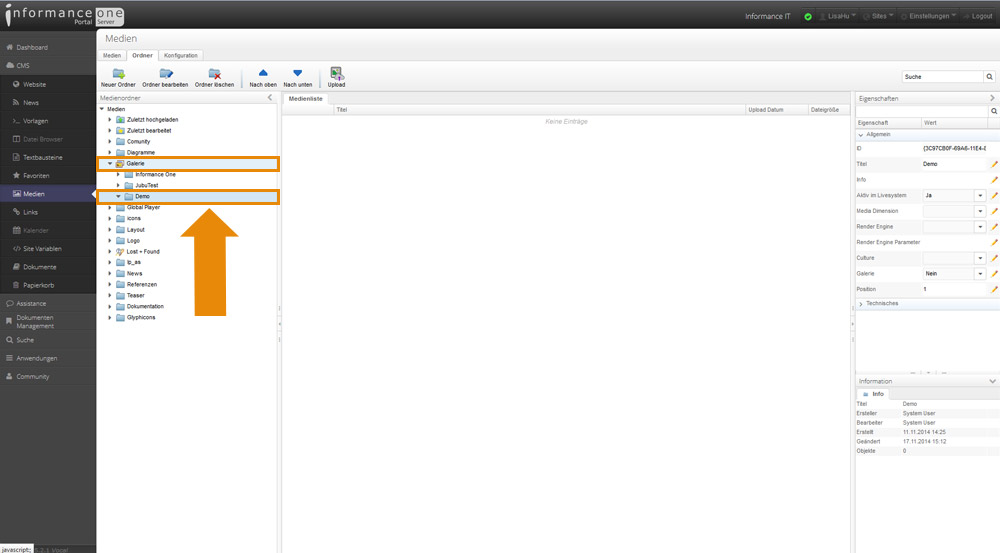Image resolution: width=1000 pixels, height=553 pixels.
Task: Open the Sites menu
Action: click(x=878, y=17)
